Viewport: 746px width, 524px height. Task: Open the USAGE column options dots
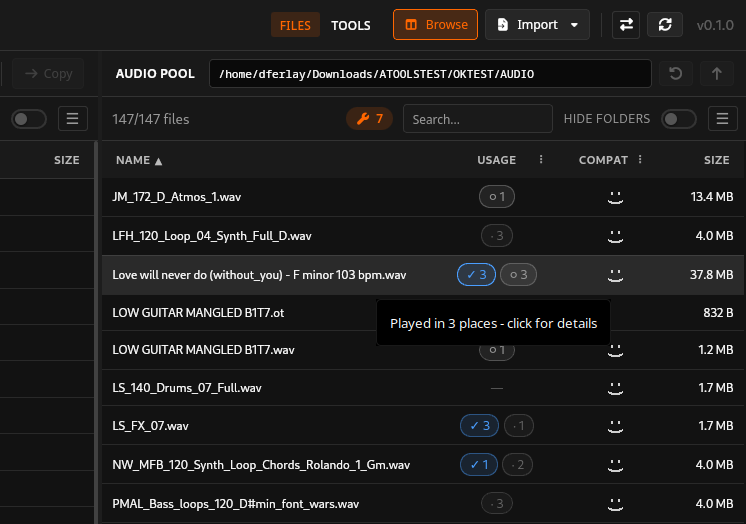pyautogui.click(x=541, y=159)
